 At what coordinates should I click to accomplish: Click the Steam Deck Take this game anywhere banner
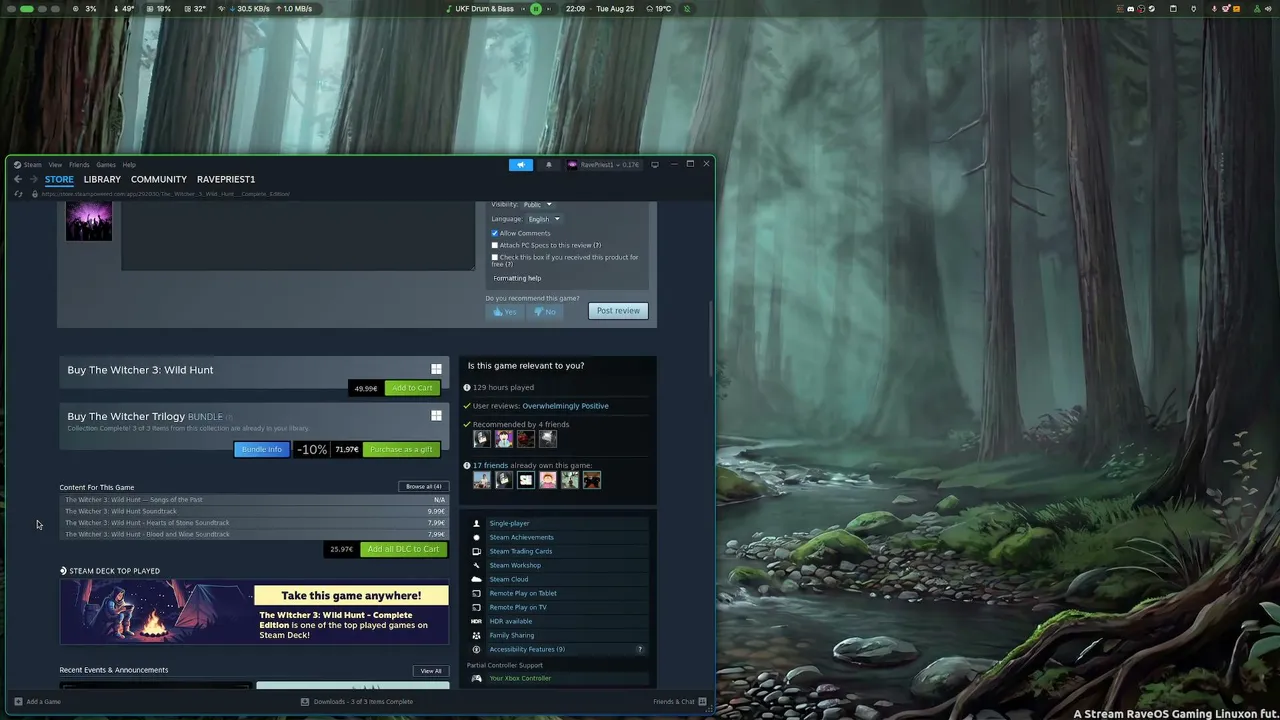[x=254, y=613]
